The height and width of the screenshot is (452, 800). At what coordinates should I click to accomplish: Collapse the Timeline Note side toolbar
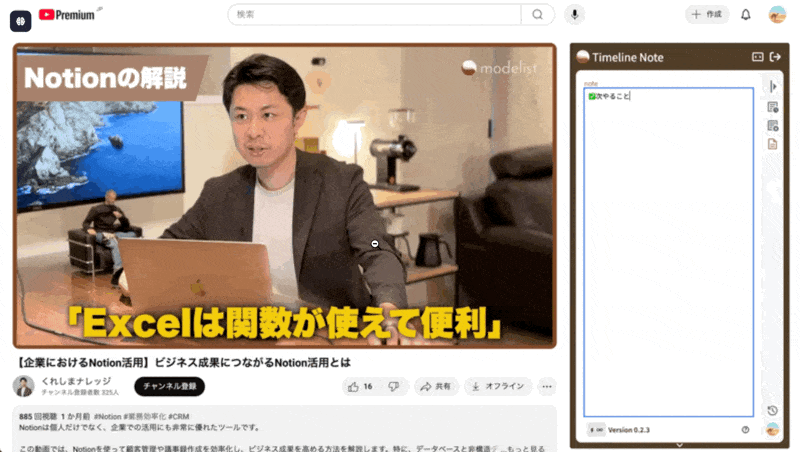[x=772, y=87]
